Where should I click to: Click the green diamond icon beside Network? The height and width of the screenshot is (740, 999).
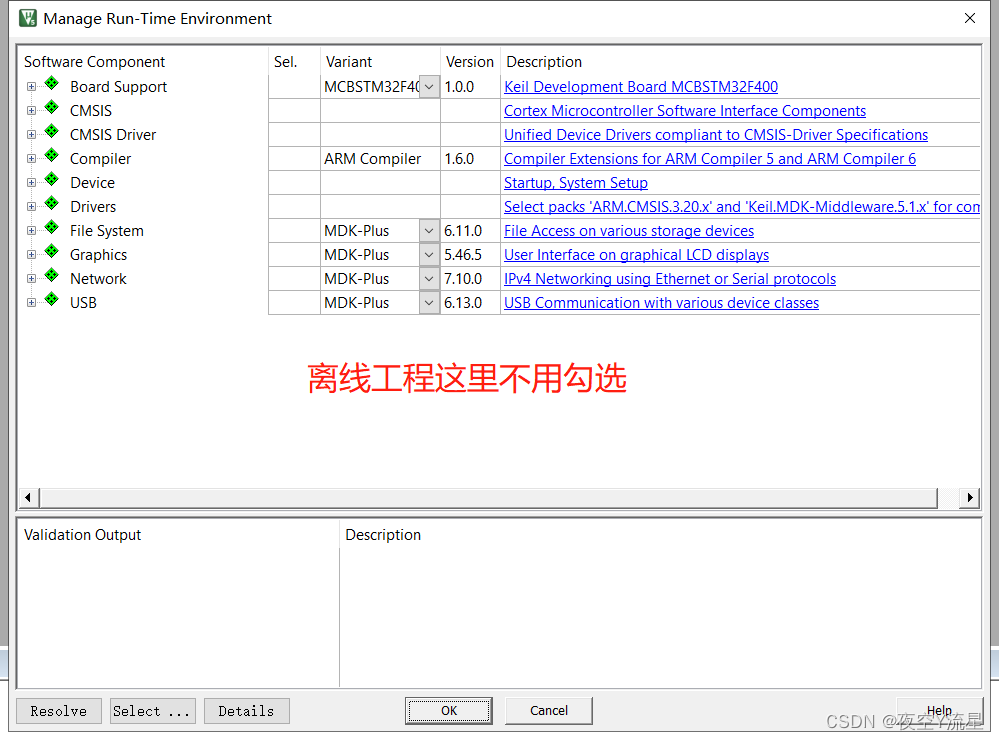[x=52, y=276]
